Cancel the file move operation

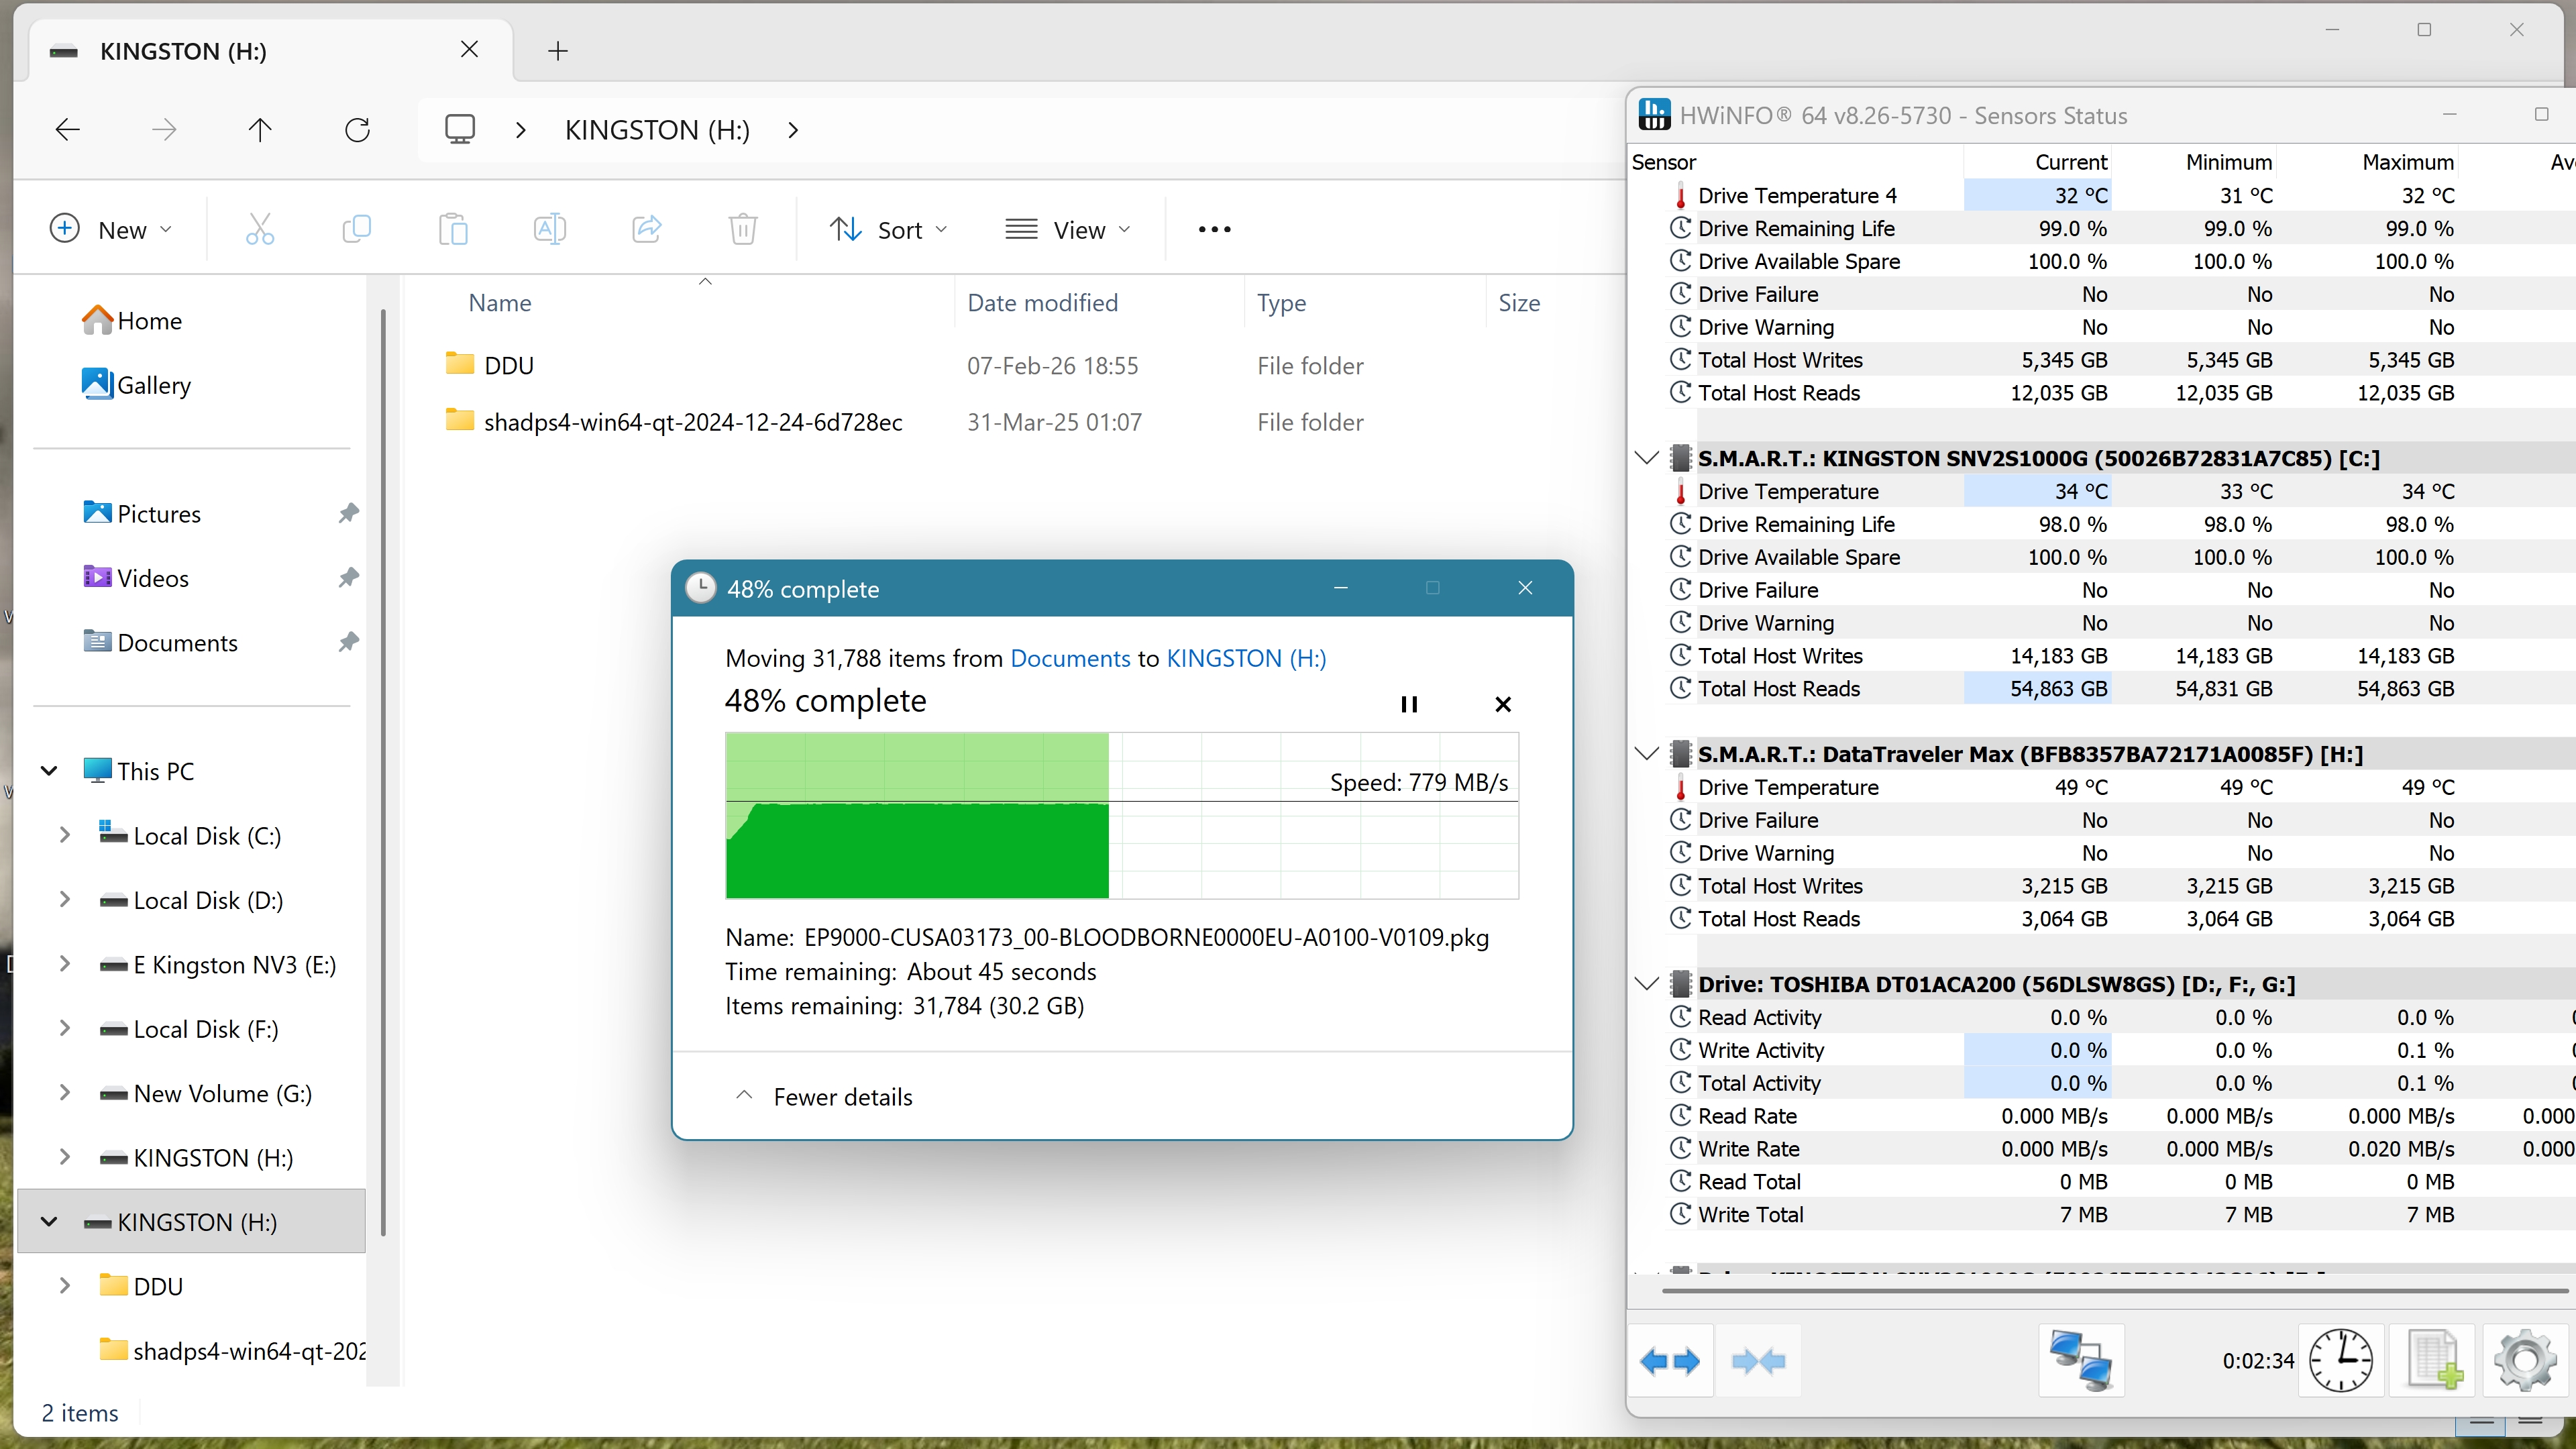1502,704
